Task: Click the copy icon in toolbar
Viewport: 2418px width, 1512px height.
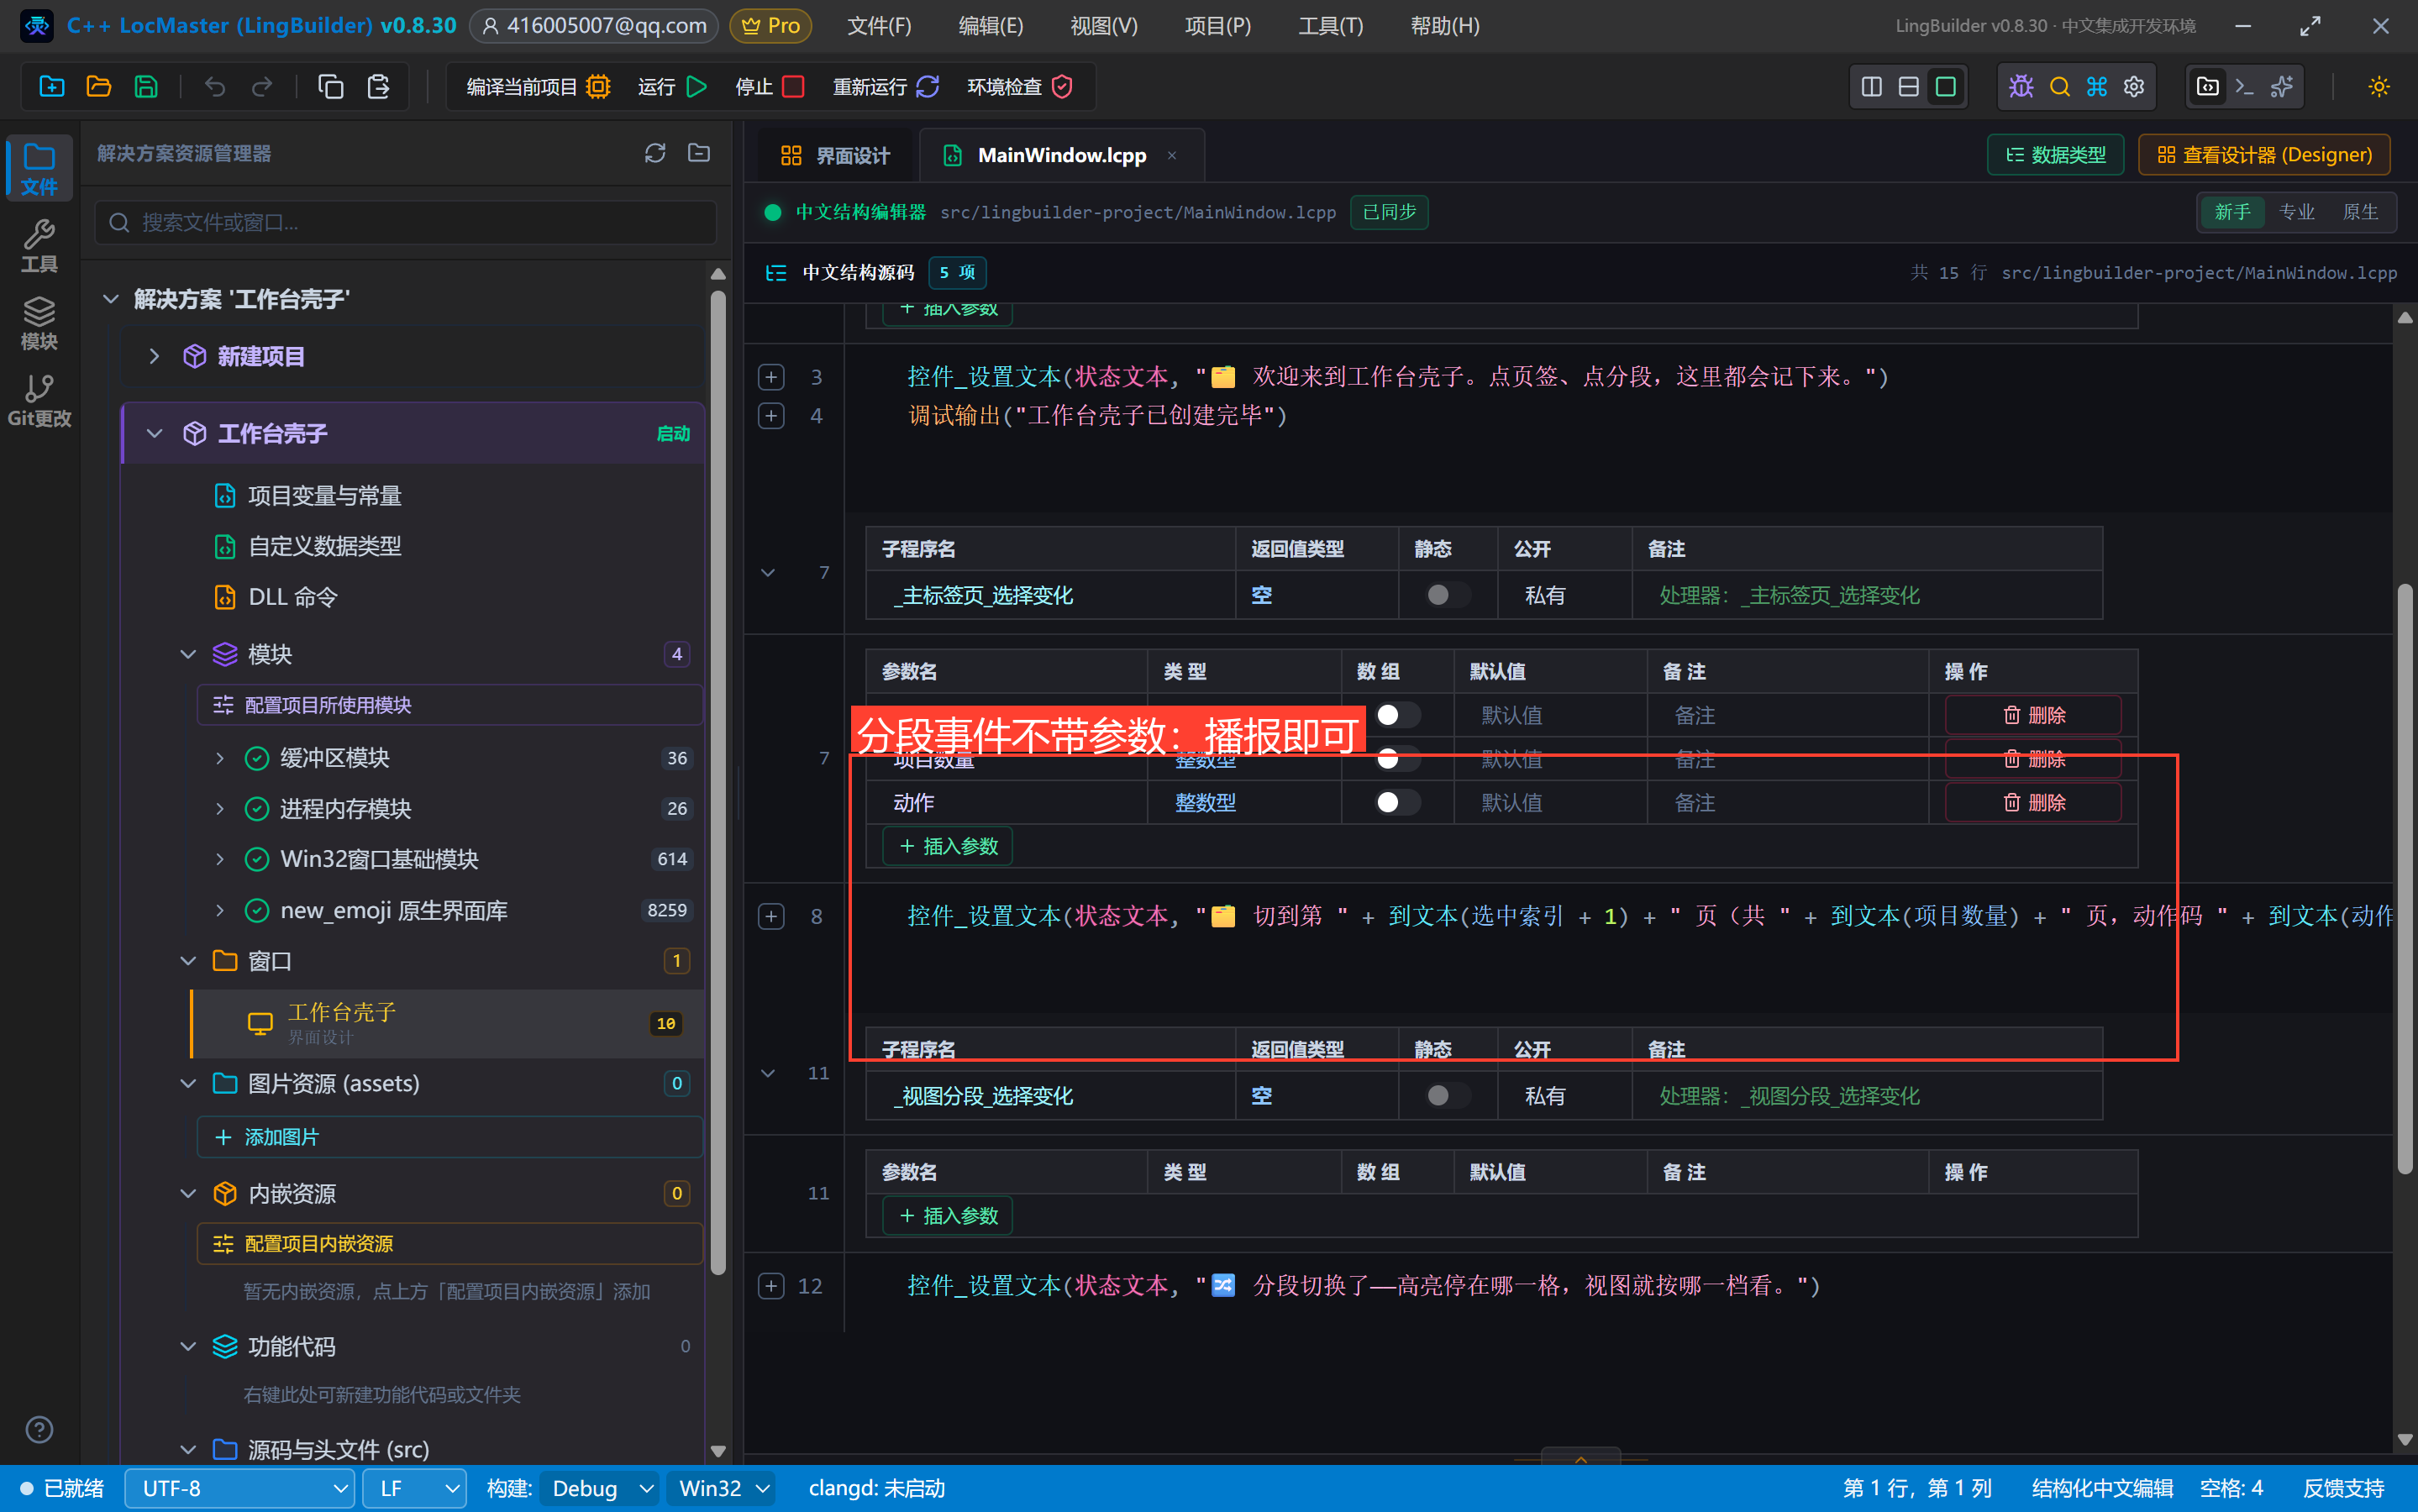Action: tap(330, 87)
